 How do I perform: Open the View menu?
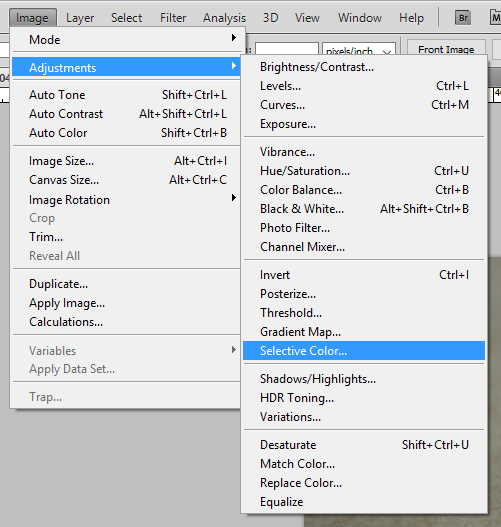tap(307, 17)
